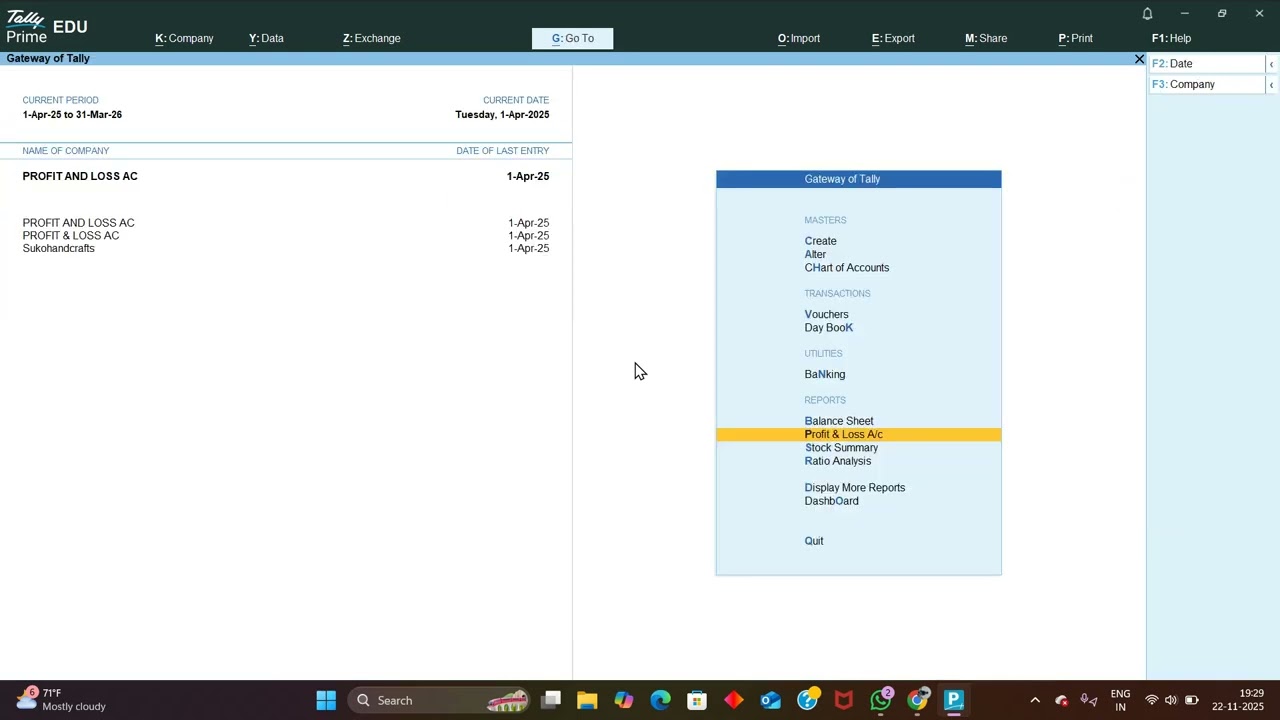Close the Gateway of Tally screen
Image resolution: width=1280 pixels, height=720 pixels.
pos(1139,59)
